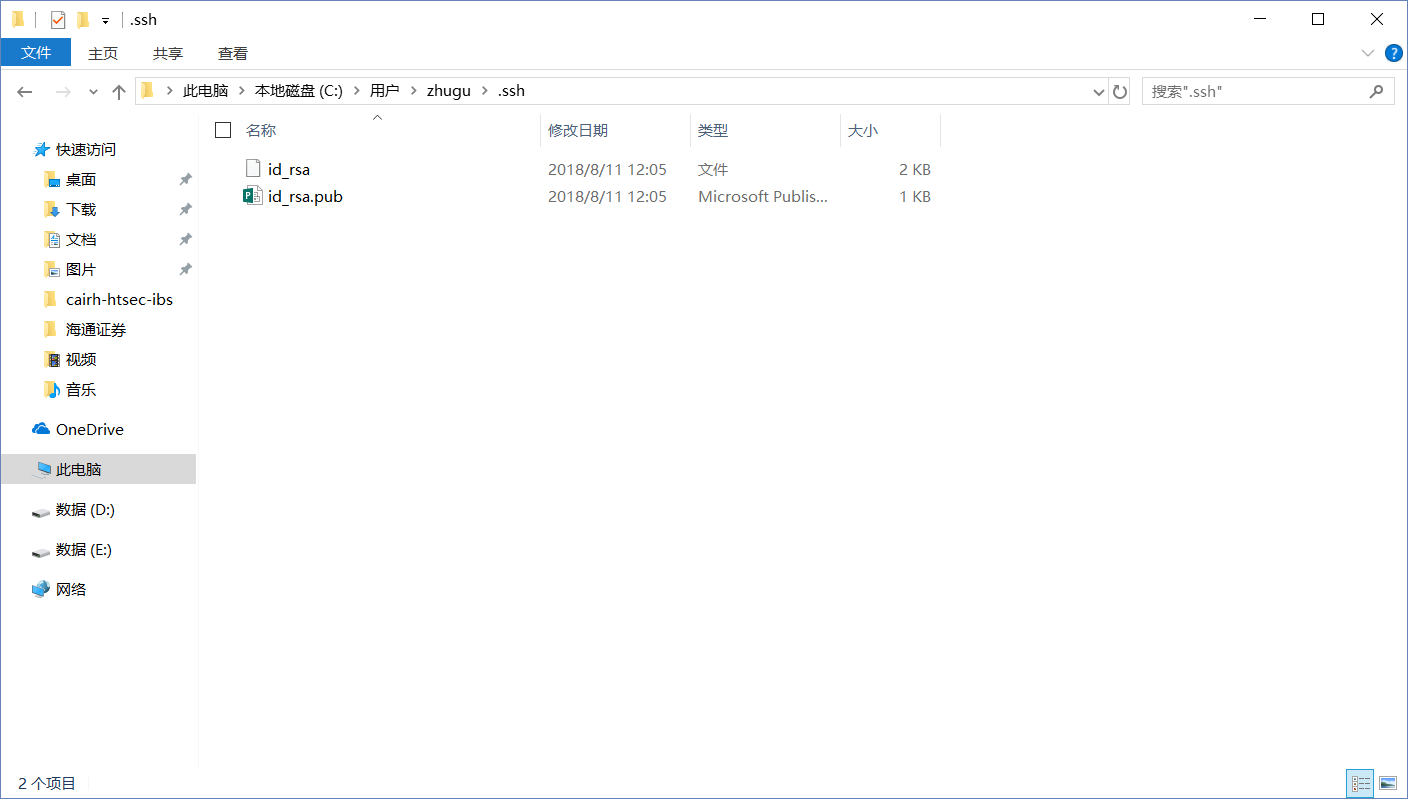This screenshot has height=799, width=1408.
Task: Open the Customize Quick Access Toolbar dropdown
Action: pos(105,20)
